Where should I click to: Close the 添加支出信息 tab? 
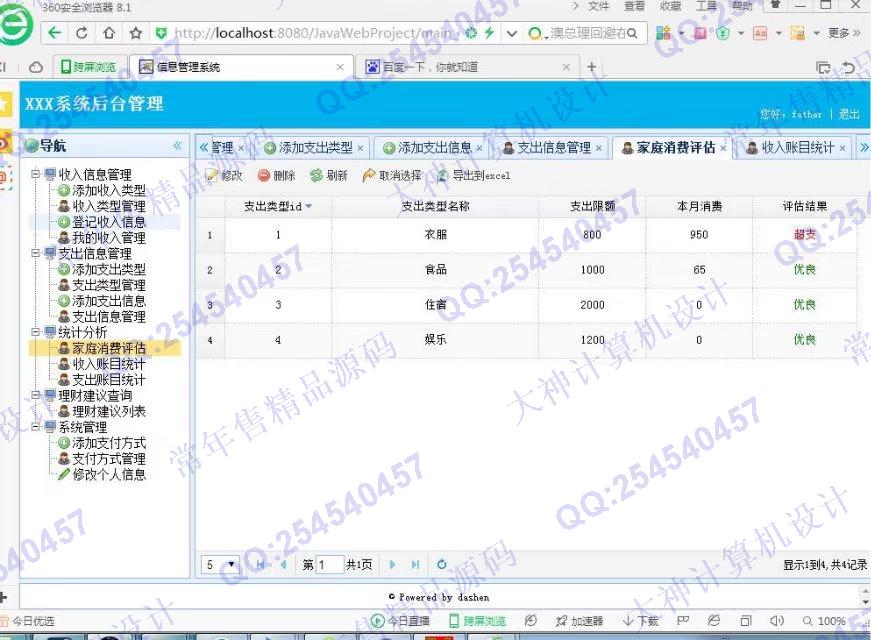479,148
